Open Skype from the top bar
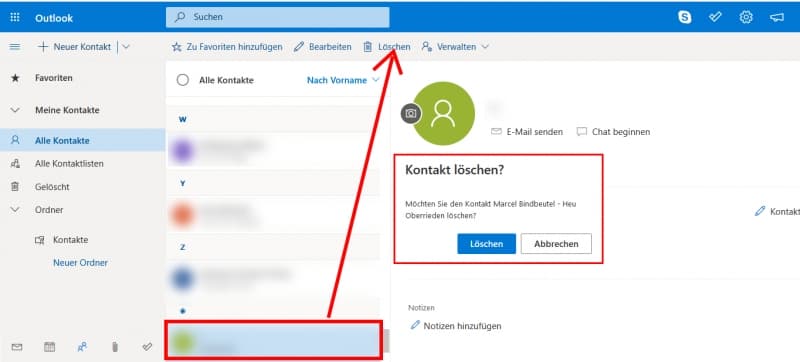 [x=685, y=17]
